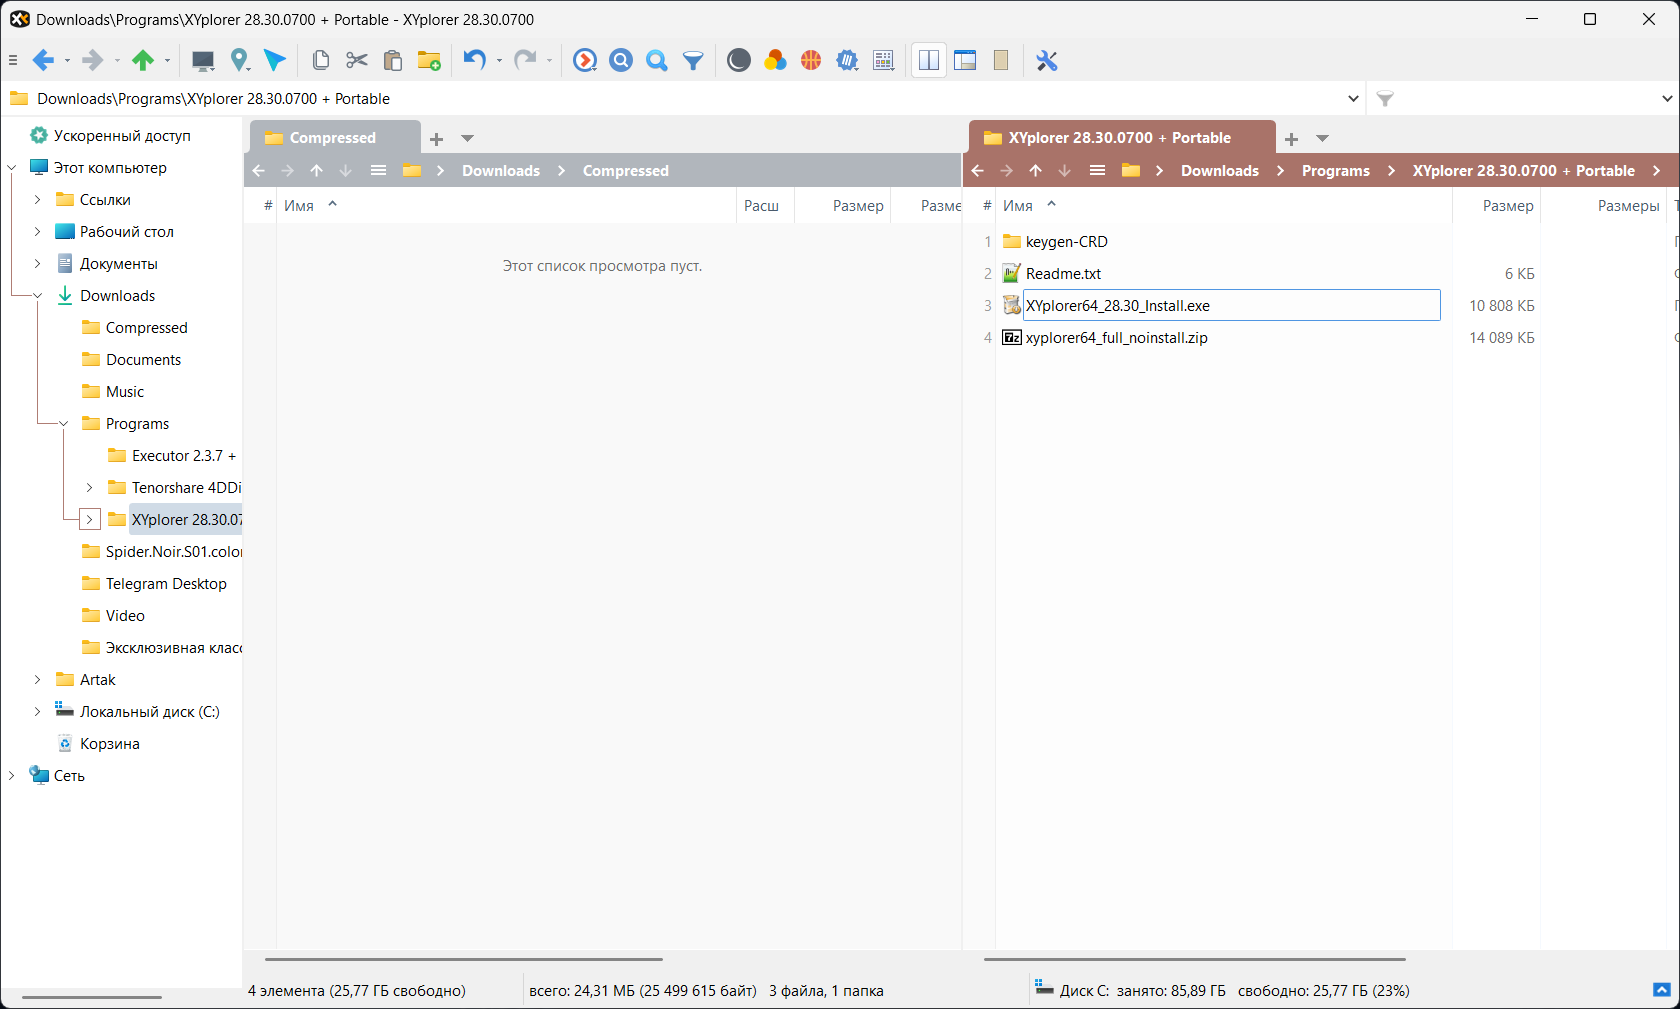Image resolution: width=1680 pixels, height=1009 pixels.
Task: Add a new tab in the left pane
Action: coord(436,139)
